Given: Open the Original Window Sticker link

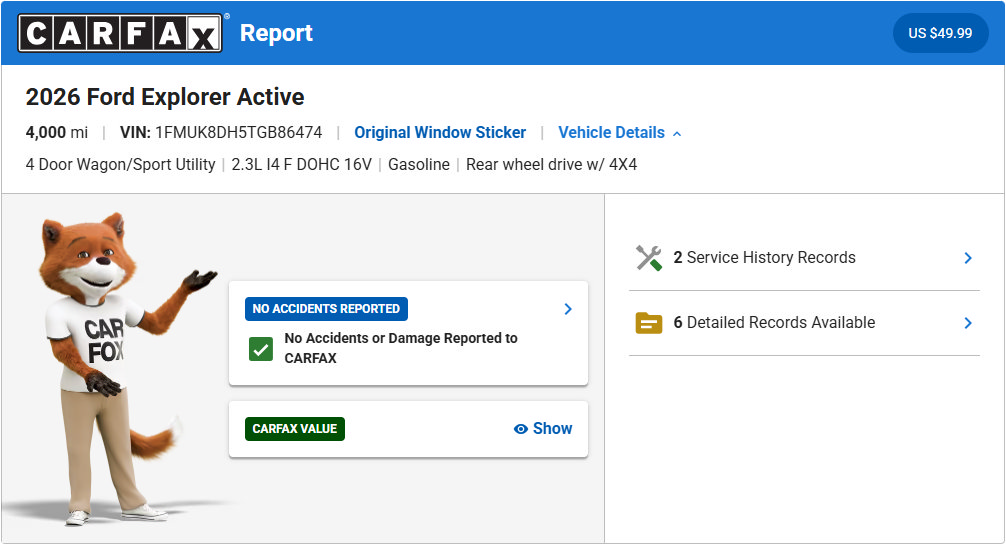Looking at the screenshot, I should (x=440, y=132).
